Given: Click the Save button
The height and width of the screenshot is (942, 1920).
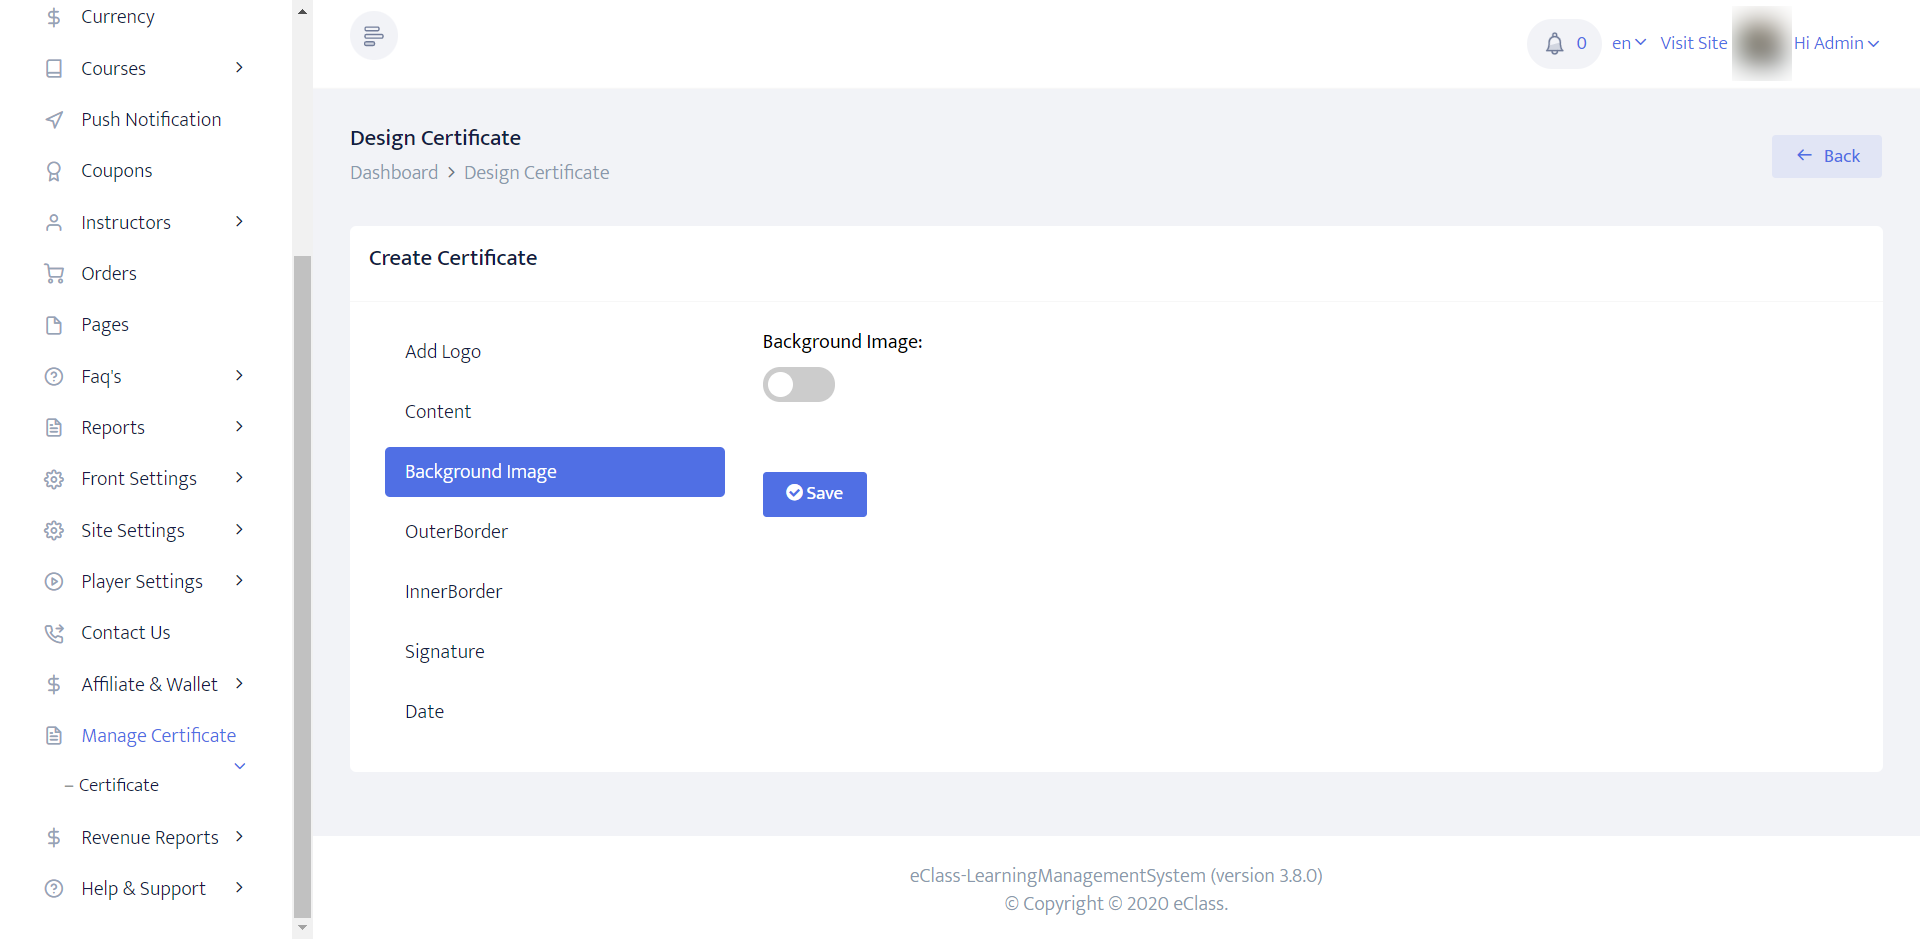Looking at the screenshot, I should click(x=814, y=494).
